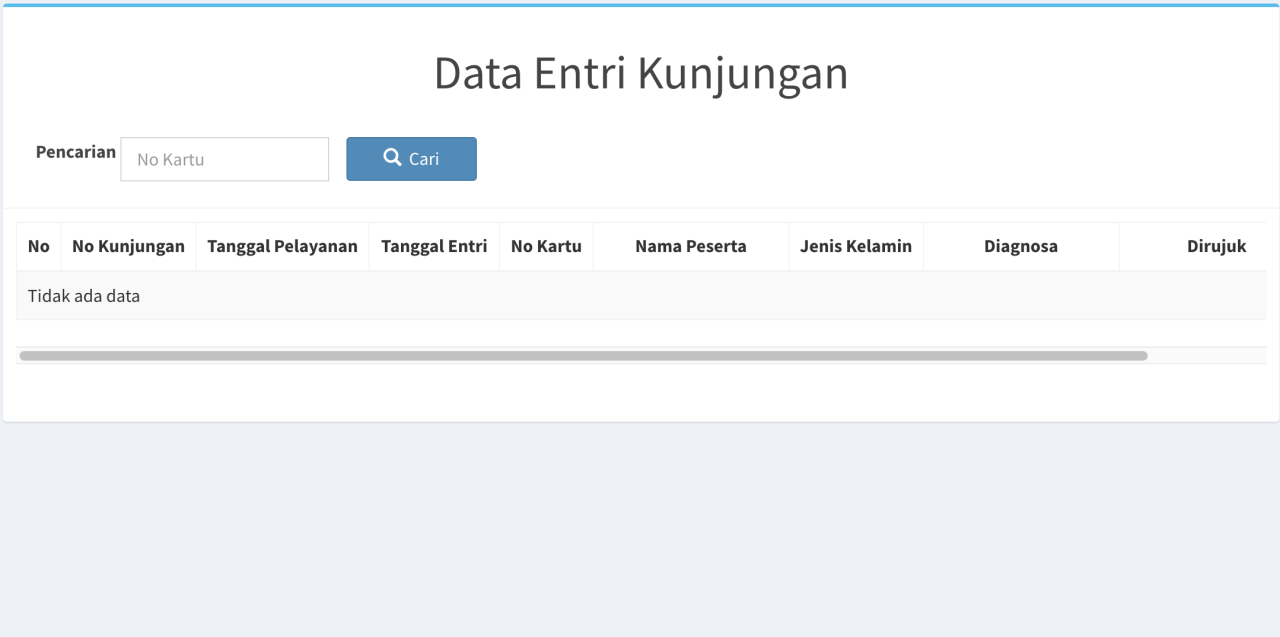
Task: Sort by the No Kunjungan column header
Action: click(128, 246)
